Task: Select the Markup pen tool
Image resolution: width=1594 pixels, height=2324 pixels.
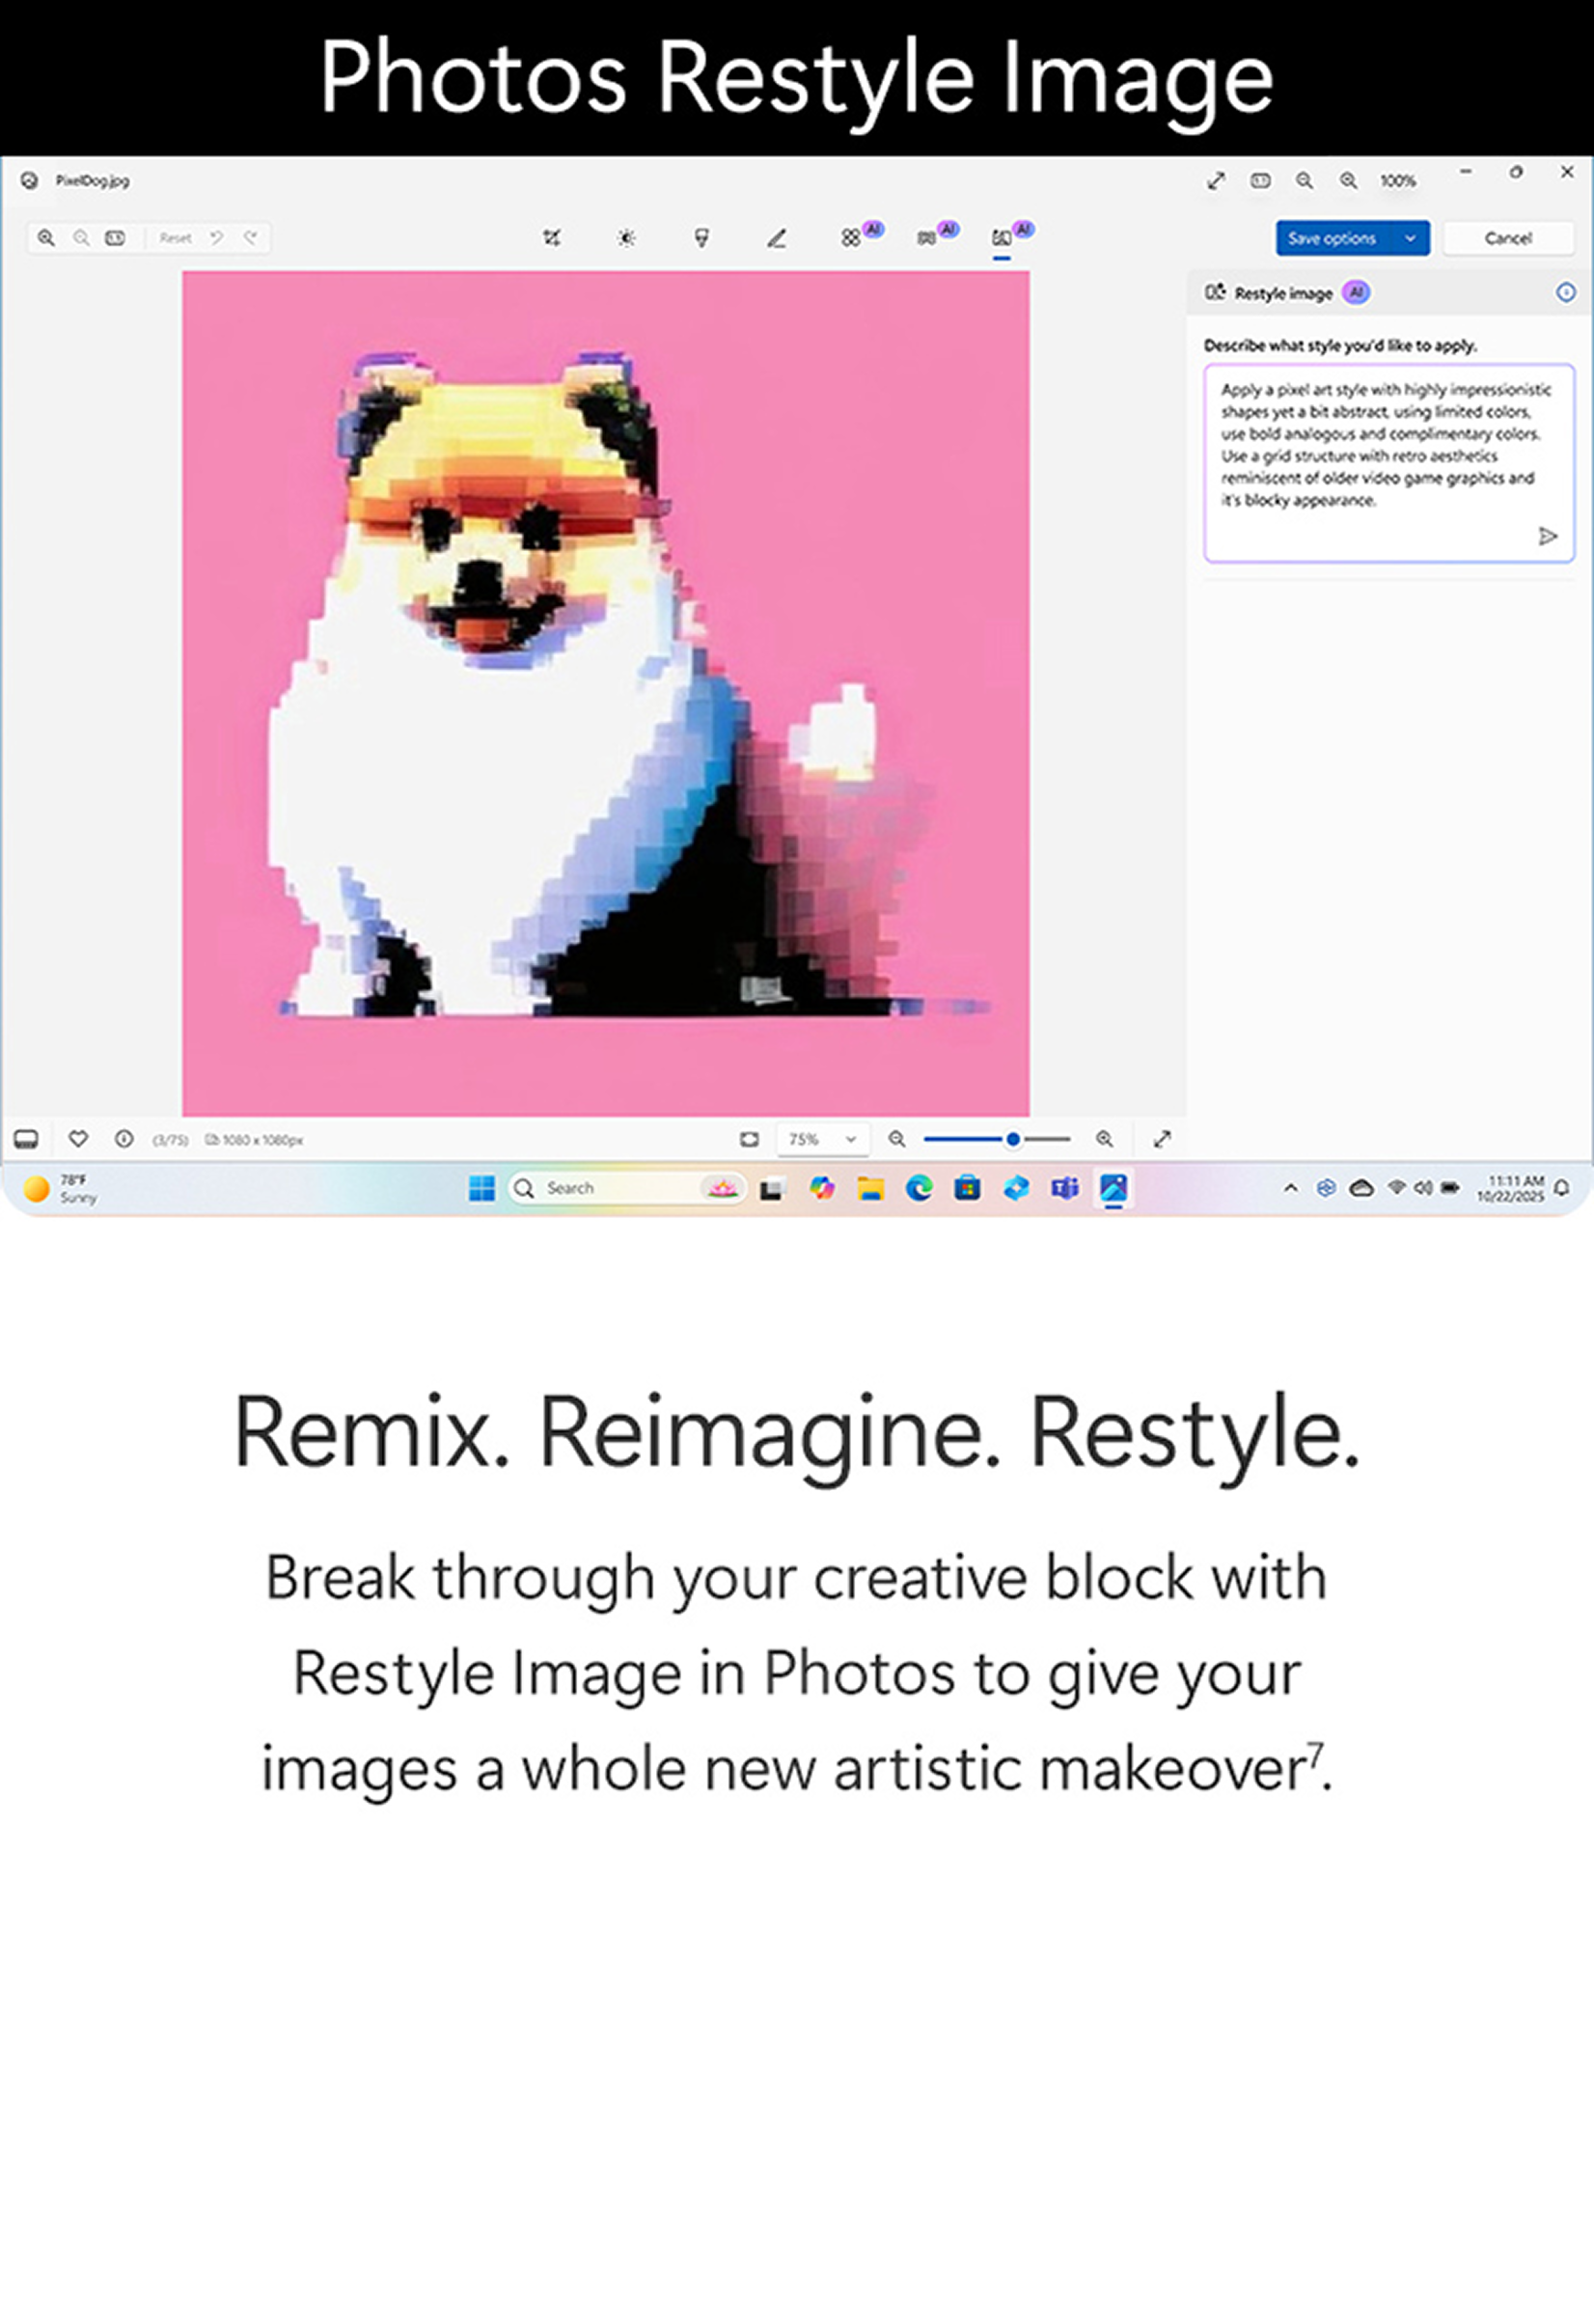Action: tap(776, 238)
